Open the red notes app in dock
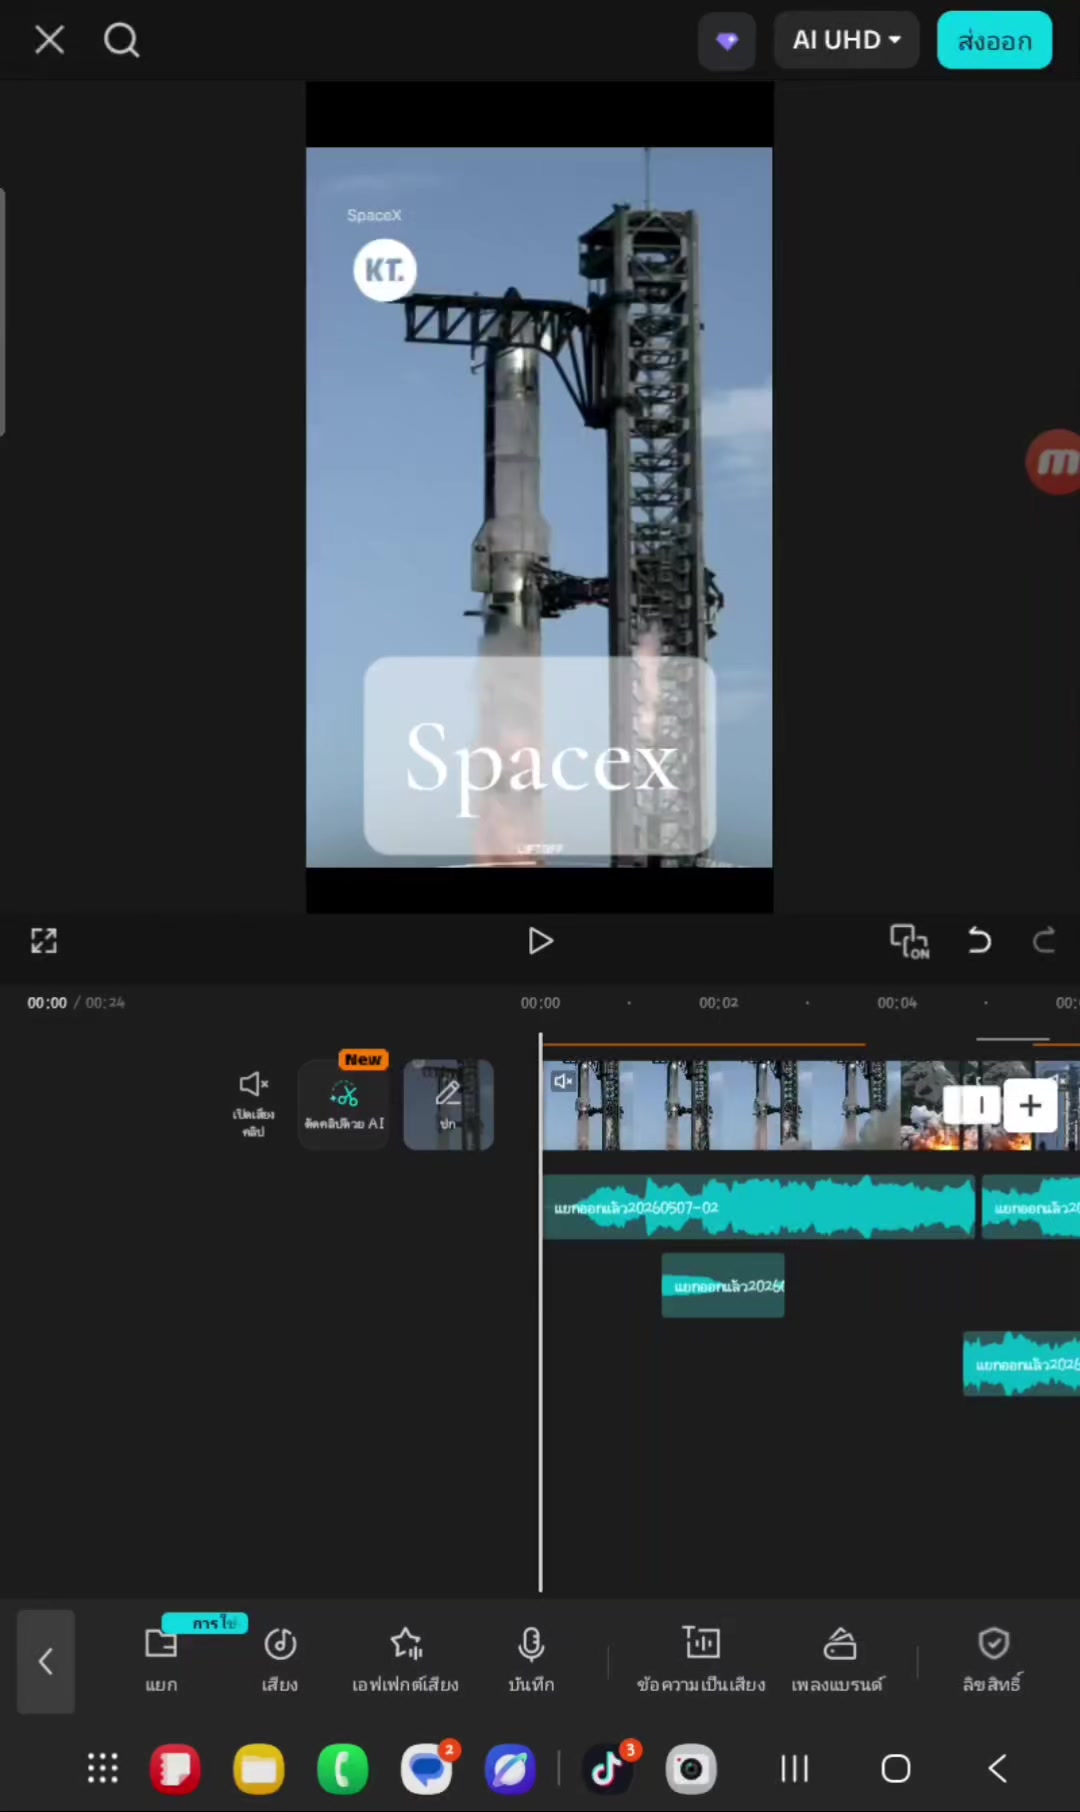This screenshot has width=1080, height=1812. click(175, 1768)
